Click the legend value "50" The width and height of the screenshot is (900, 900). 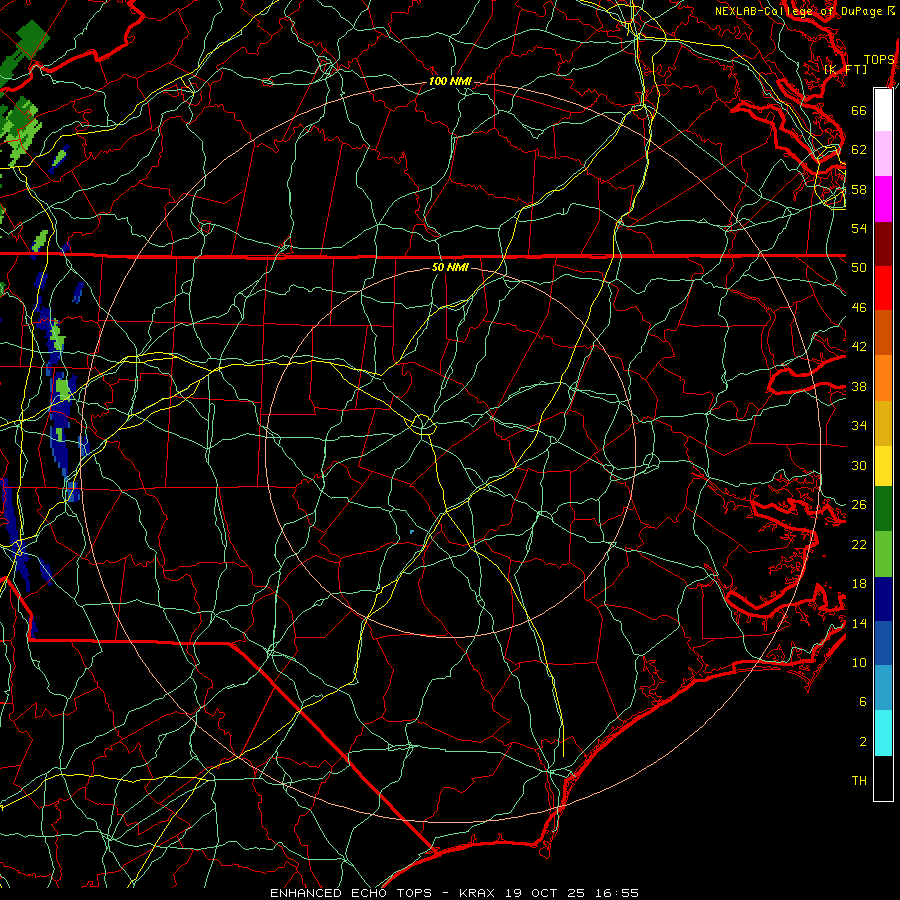tap(859, 268)
